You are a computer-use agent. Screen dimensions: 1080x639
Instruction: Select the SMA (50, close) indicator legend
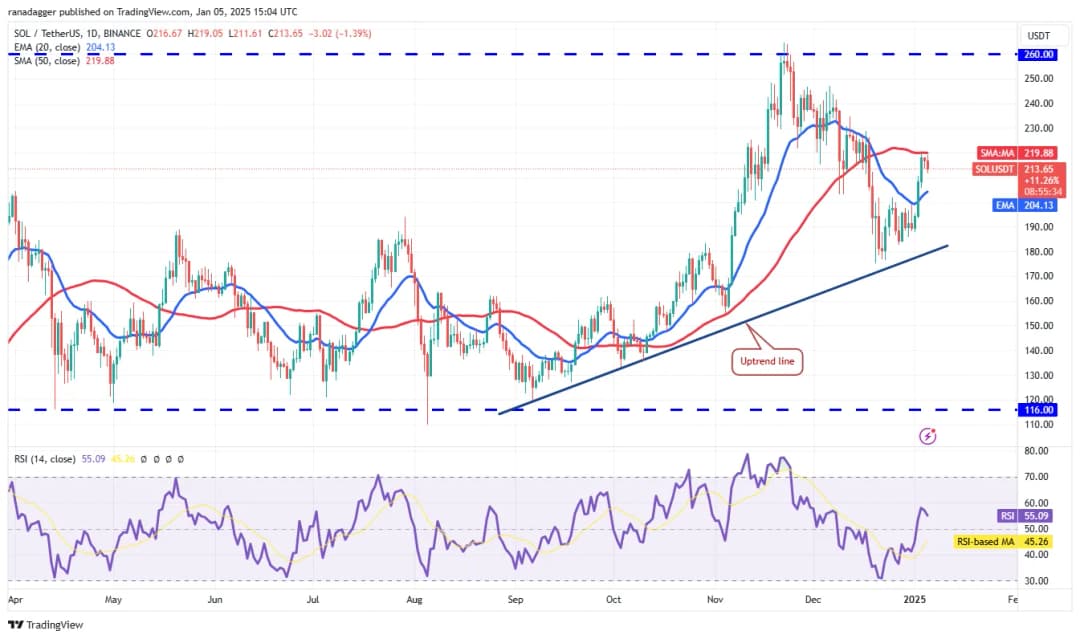point(60,59)
